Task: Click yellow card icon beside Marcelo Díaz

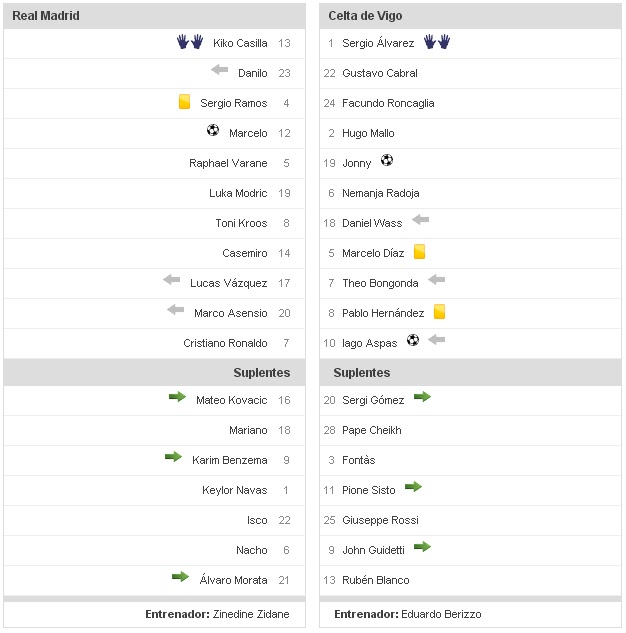Action: [420, 252]
